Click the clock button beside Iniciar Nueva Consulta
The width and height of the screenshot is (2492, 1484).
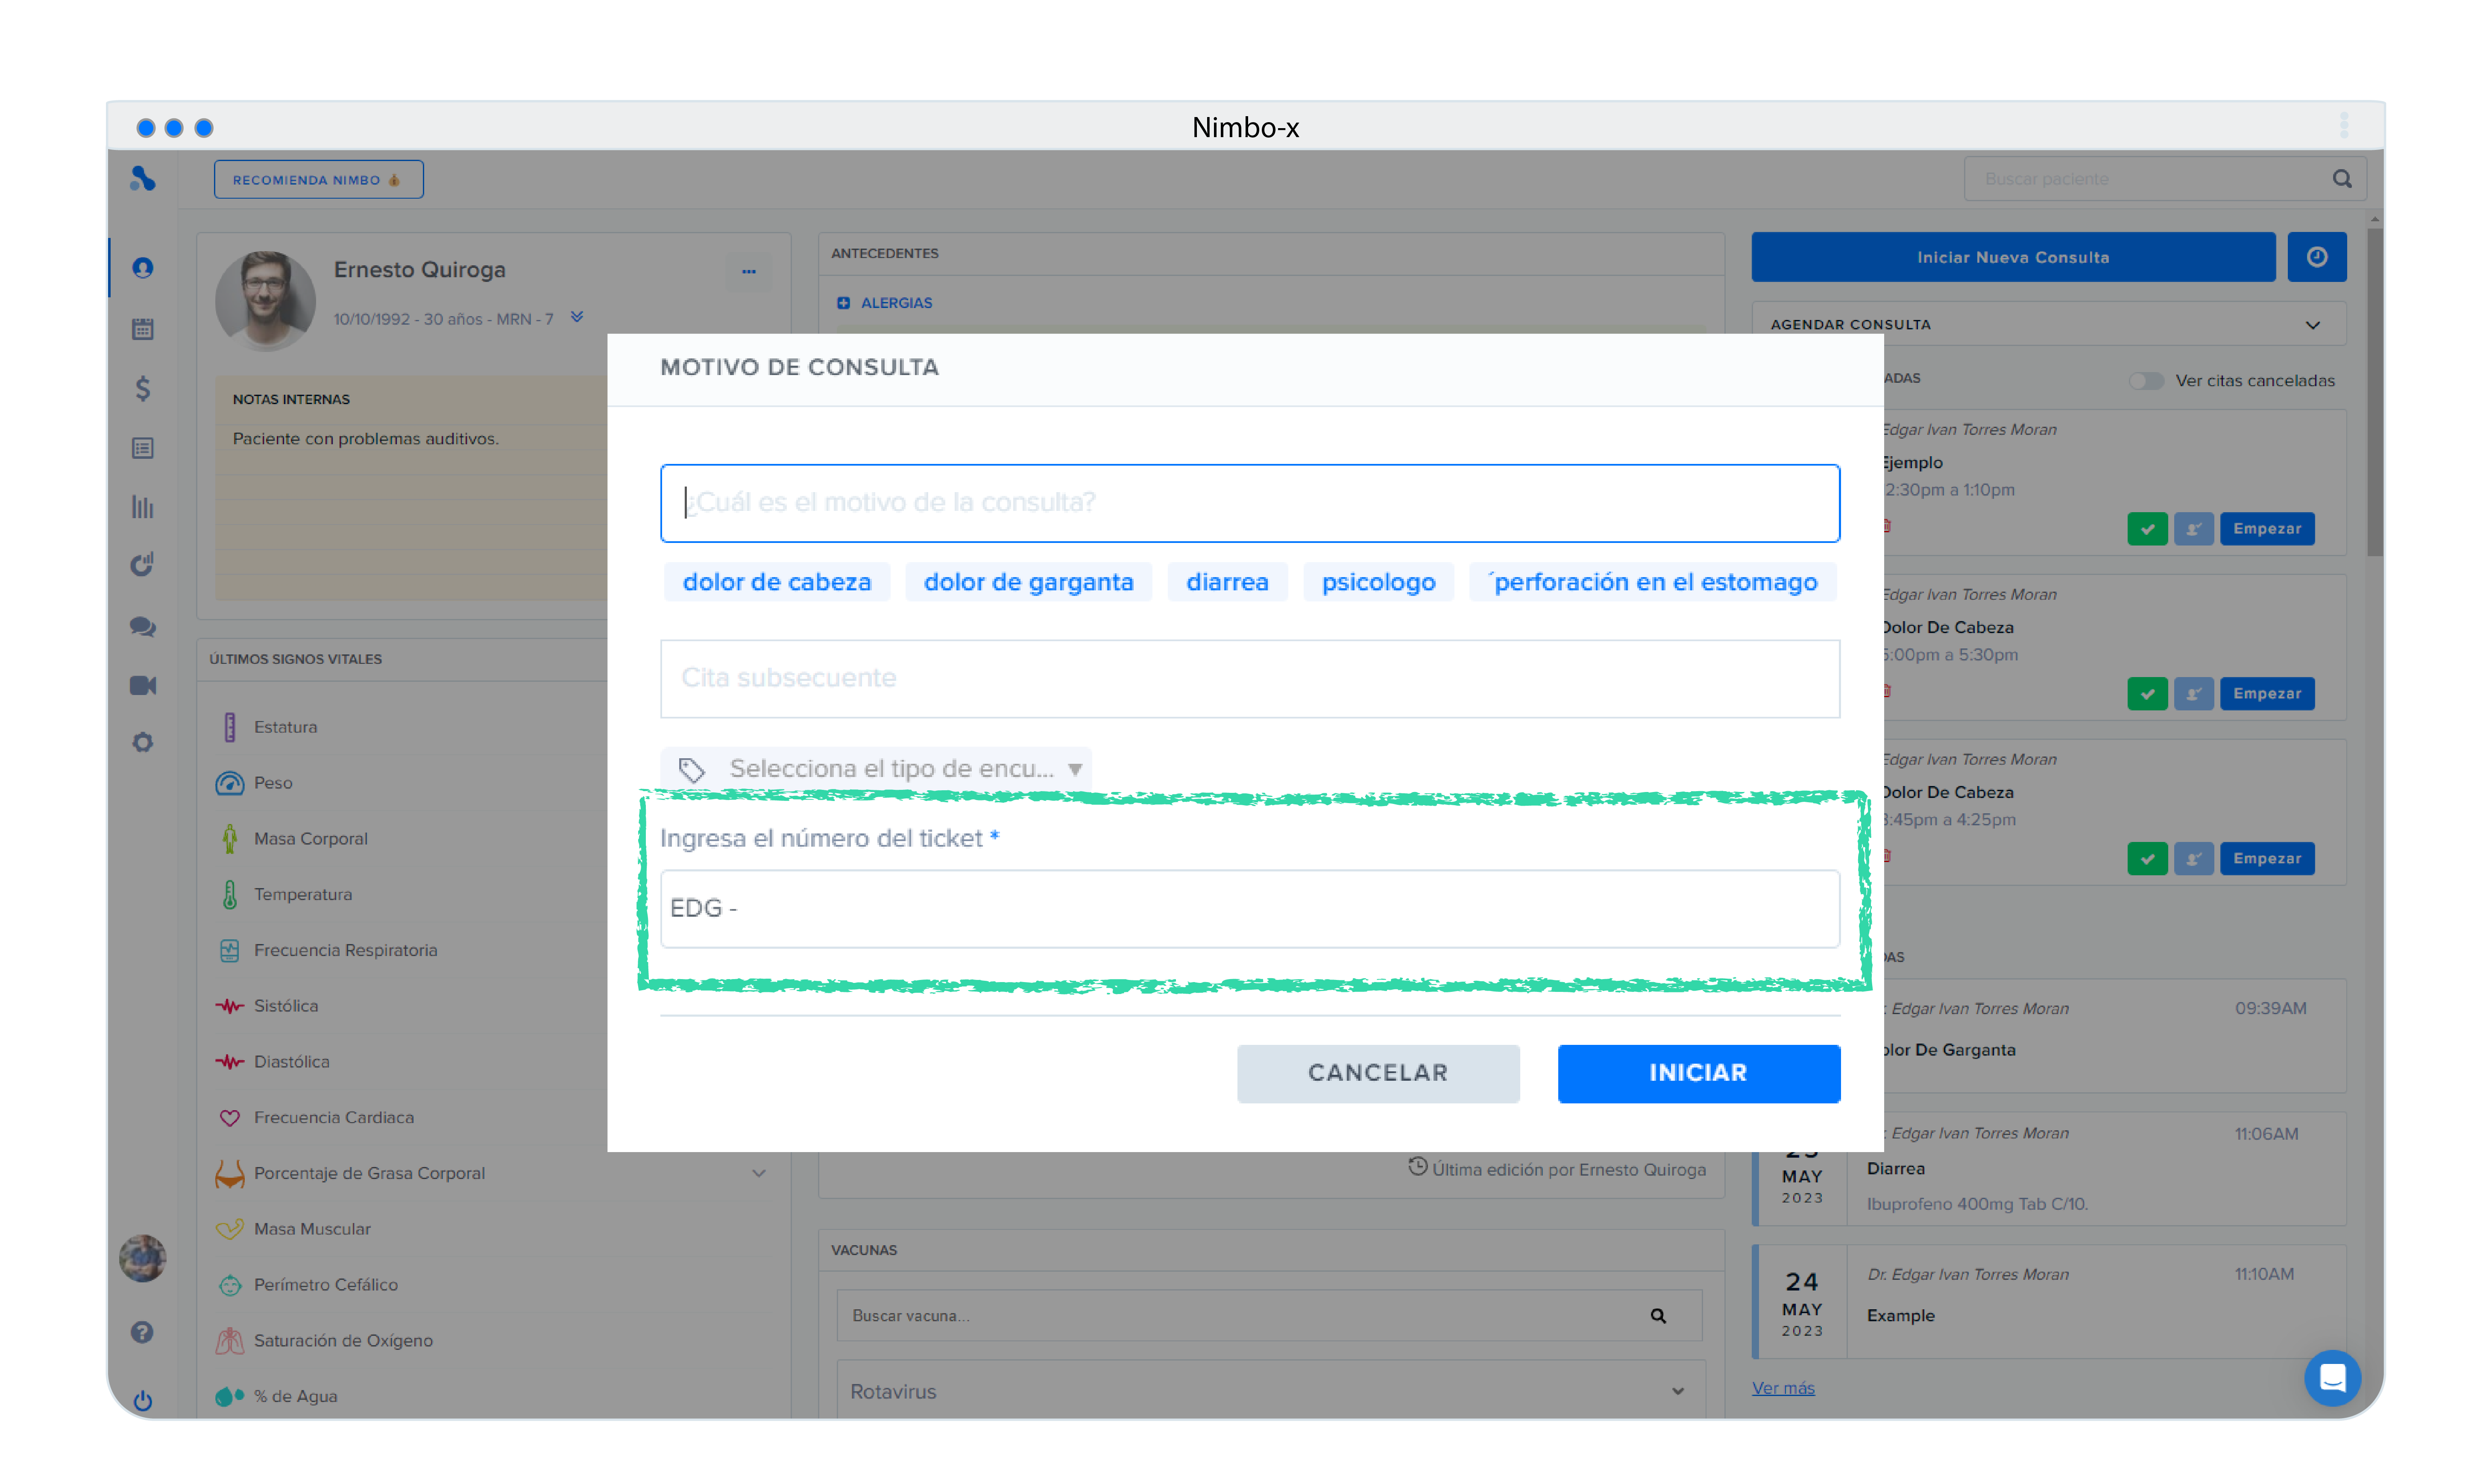click(x=2316, y=257)
